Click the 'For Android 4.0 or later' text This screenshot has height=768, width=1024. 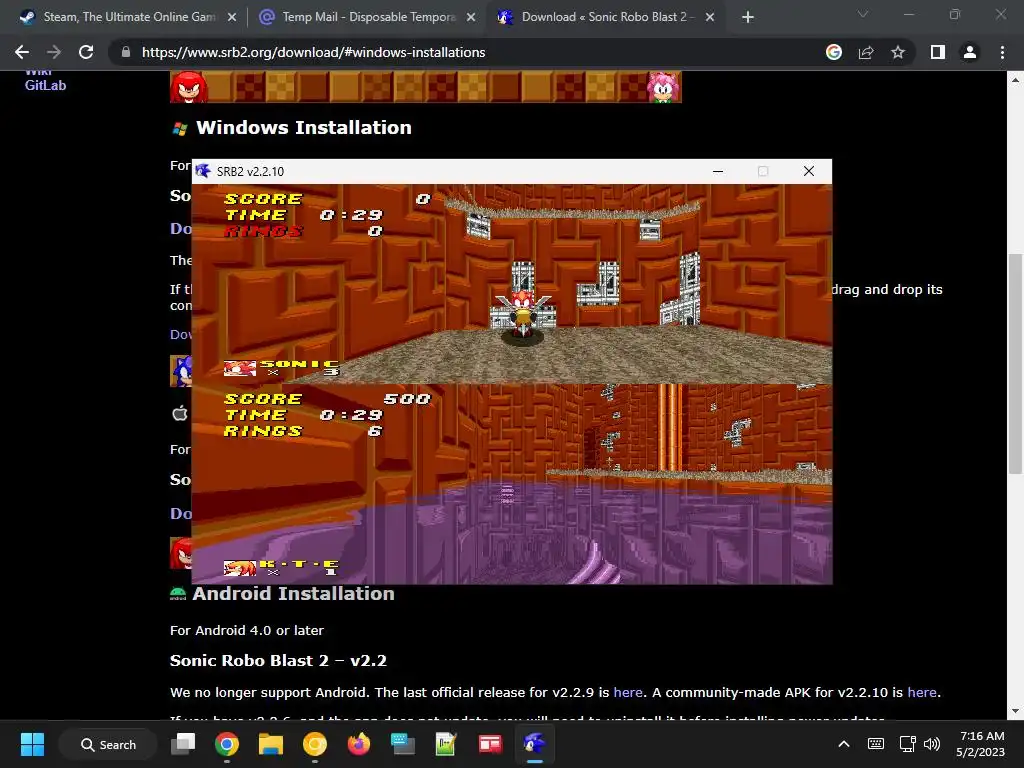click(247, 630)
